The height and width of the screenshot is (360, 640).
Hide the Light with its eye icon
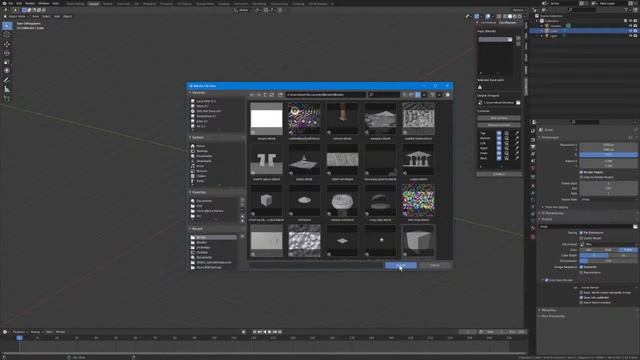[x=630, y=36]
